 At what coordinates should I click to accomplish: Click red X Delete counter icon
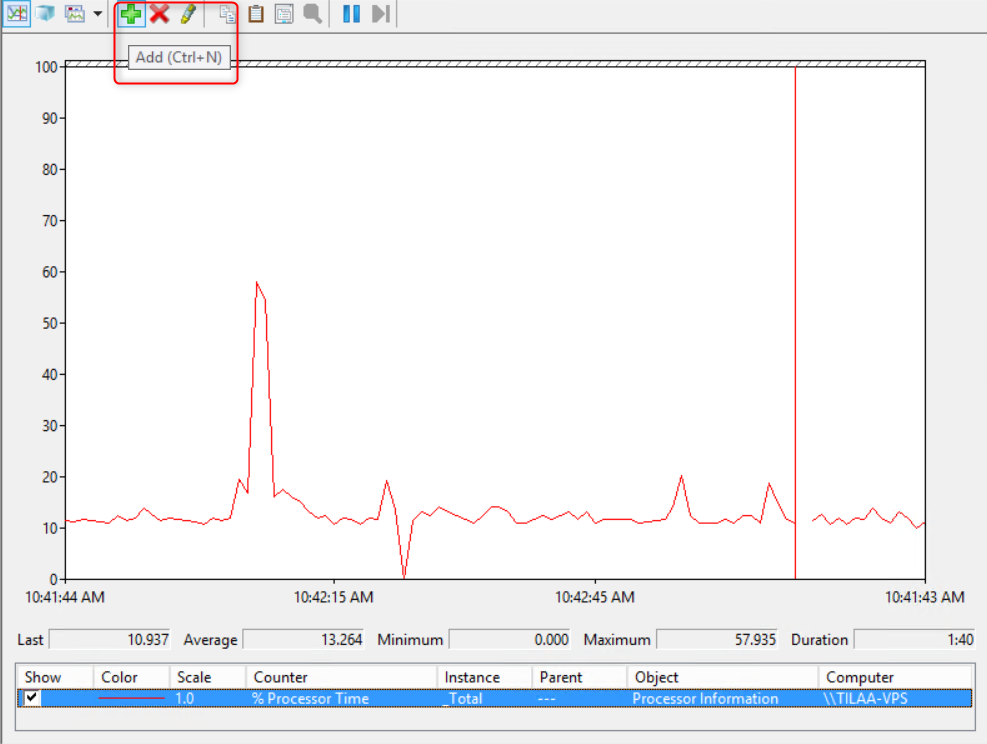pos(160,14)
